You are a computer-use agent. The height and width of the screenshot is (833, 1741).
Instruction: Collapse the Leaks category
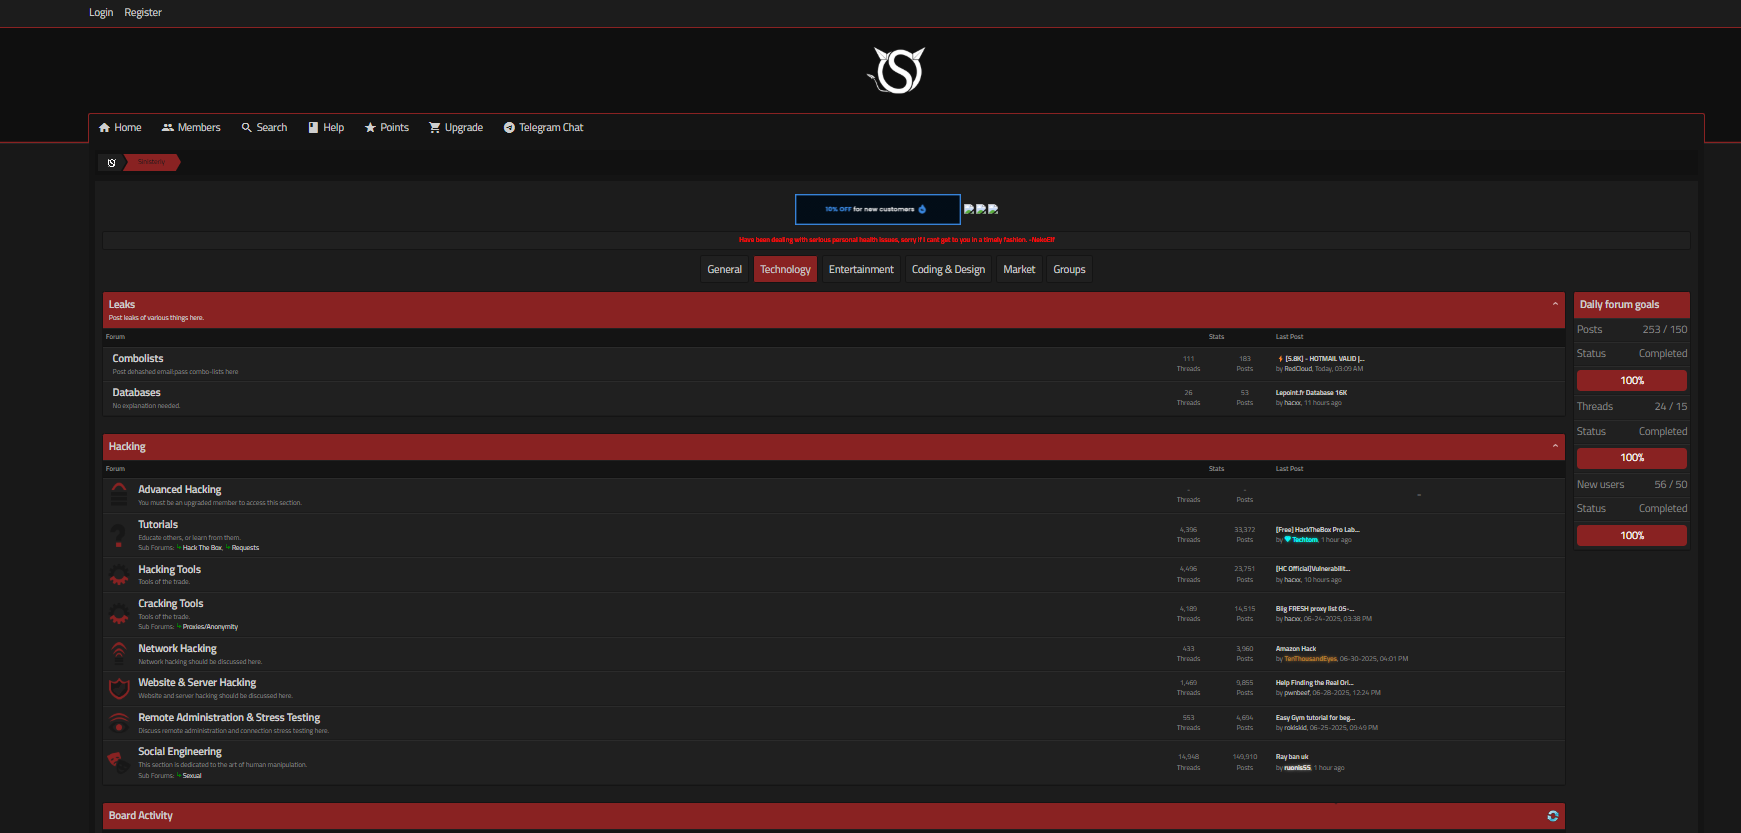pyautogui.click(x=1555, y=304)
